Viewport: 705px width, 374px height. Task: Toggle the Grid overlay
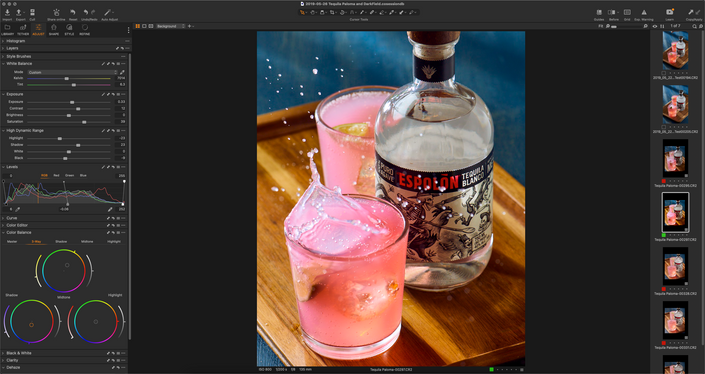pos(627,13)
